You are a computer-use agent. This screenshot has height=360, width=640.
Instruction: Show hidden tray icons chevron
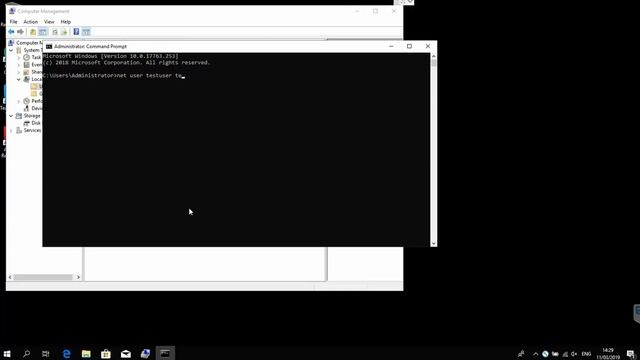point(535,354)
